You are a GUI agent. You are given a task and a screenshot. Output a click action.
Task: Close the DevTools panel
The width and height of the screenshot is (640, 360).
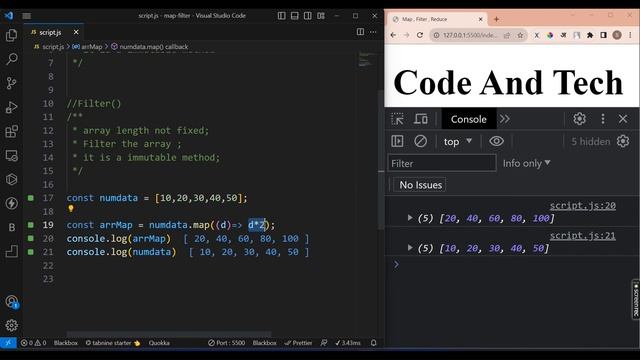(623, 119)
